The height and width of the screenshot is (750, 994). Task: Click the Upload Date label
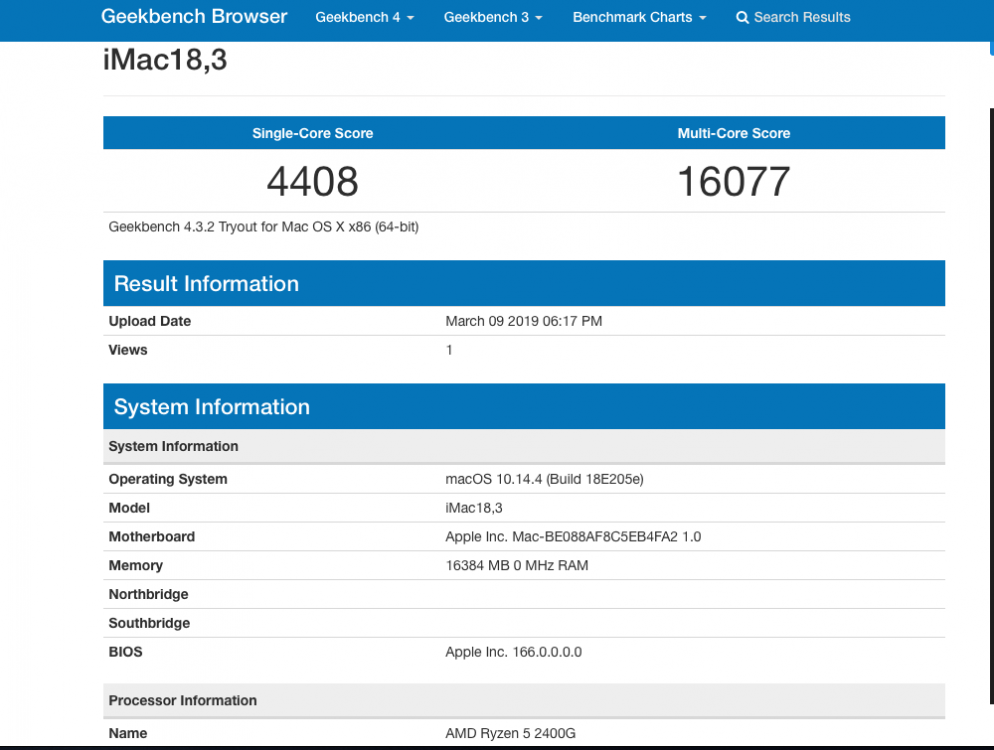[150, 321]
